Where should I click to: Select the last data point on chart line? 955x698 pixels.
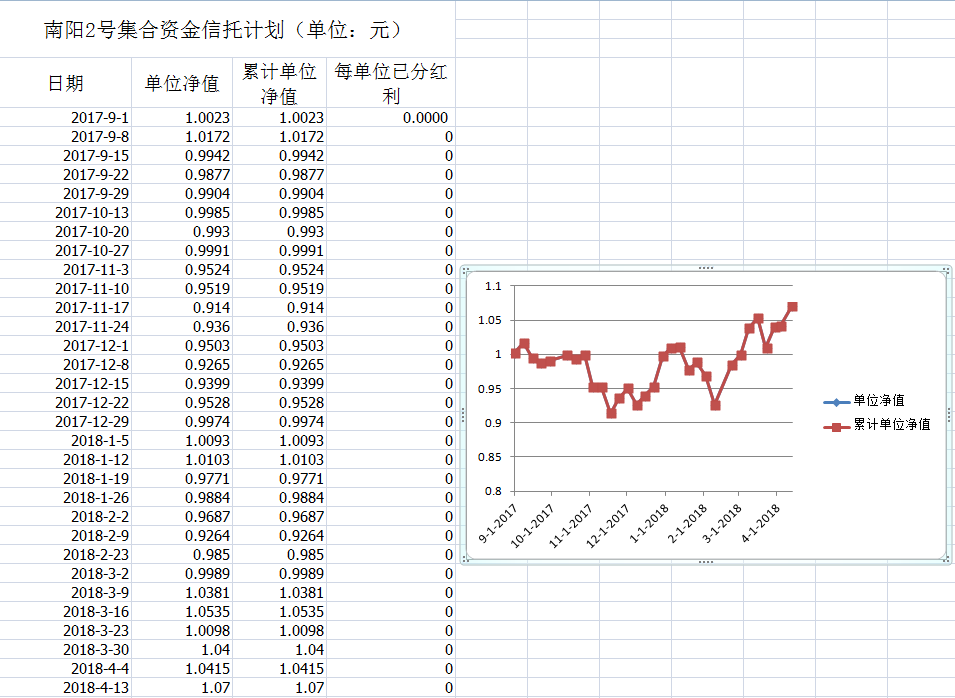792,307
